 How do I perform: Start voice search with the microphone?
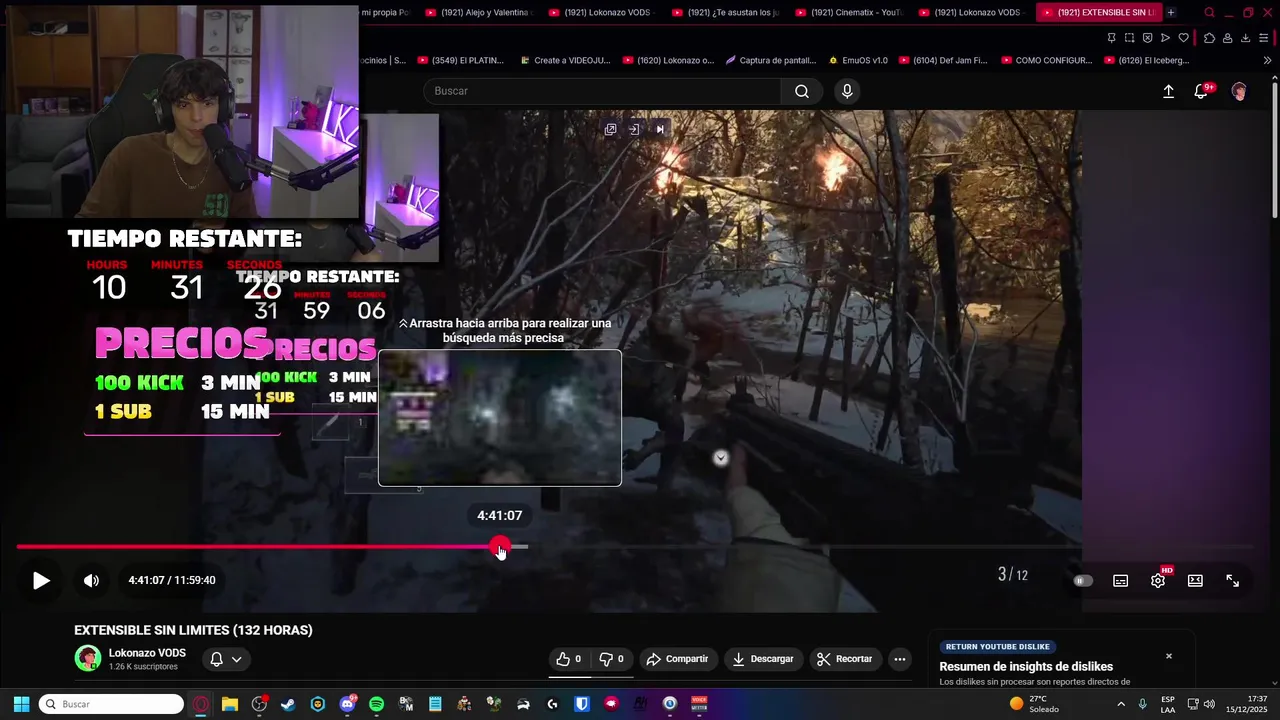coord(847,91)
